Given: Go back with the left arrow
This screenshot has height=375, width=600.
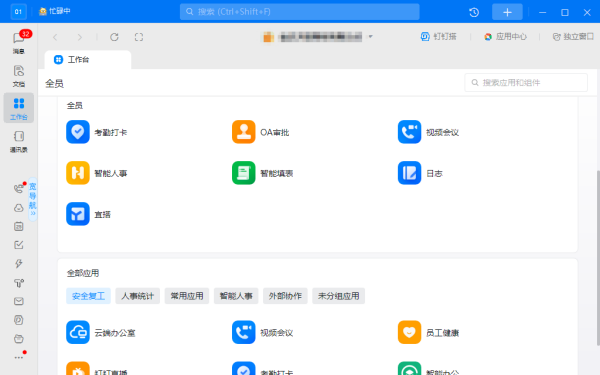Looking at the screenshot, I should coord(55,37).
